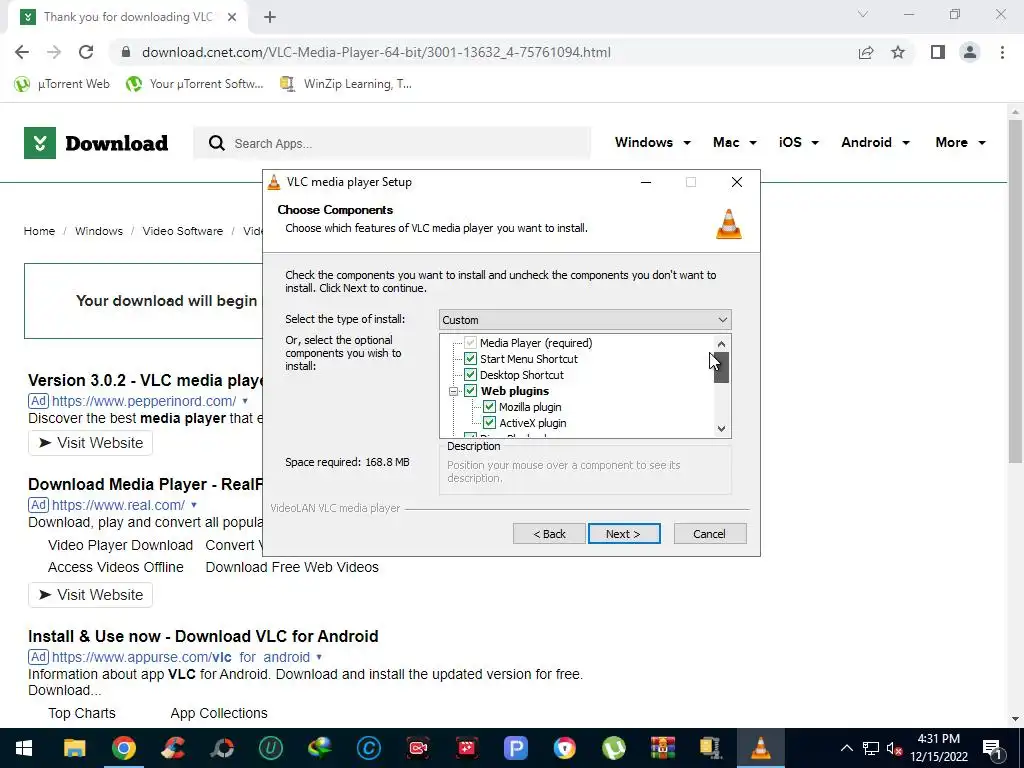Reload the page with the refresh icon
The width and height of the screenshot is (1024, 768).
[x=86, y=52]
